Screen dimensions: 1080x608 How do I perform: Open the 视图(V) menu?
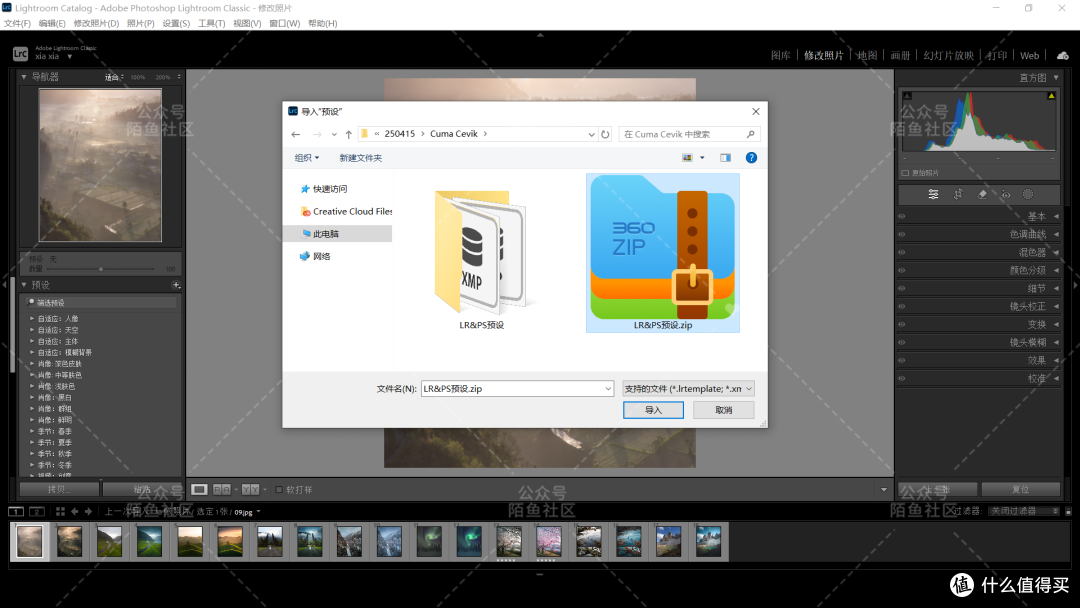pos(247,23)
